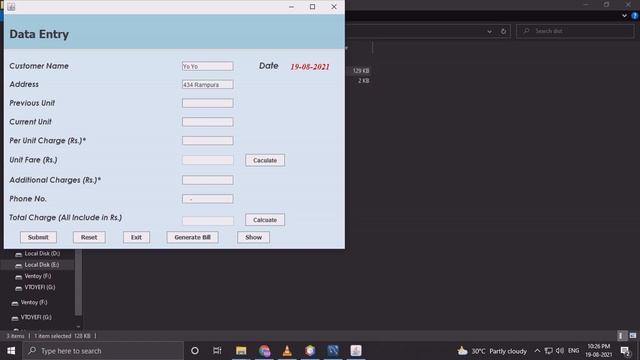
Task: Click the Per Unit Charge field
Action: click(x=207, y=140)
